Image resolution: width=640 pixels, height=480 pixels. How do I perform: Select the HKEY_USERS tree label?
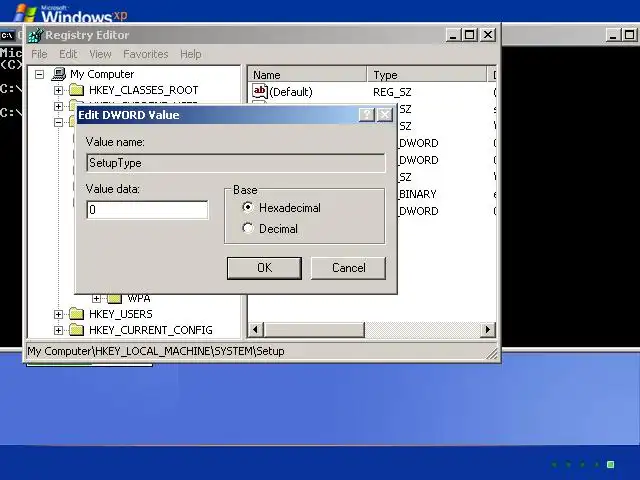[121, 314]
